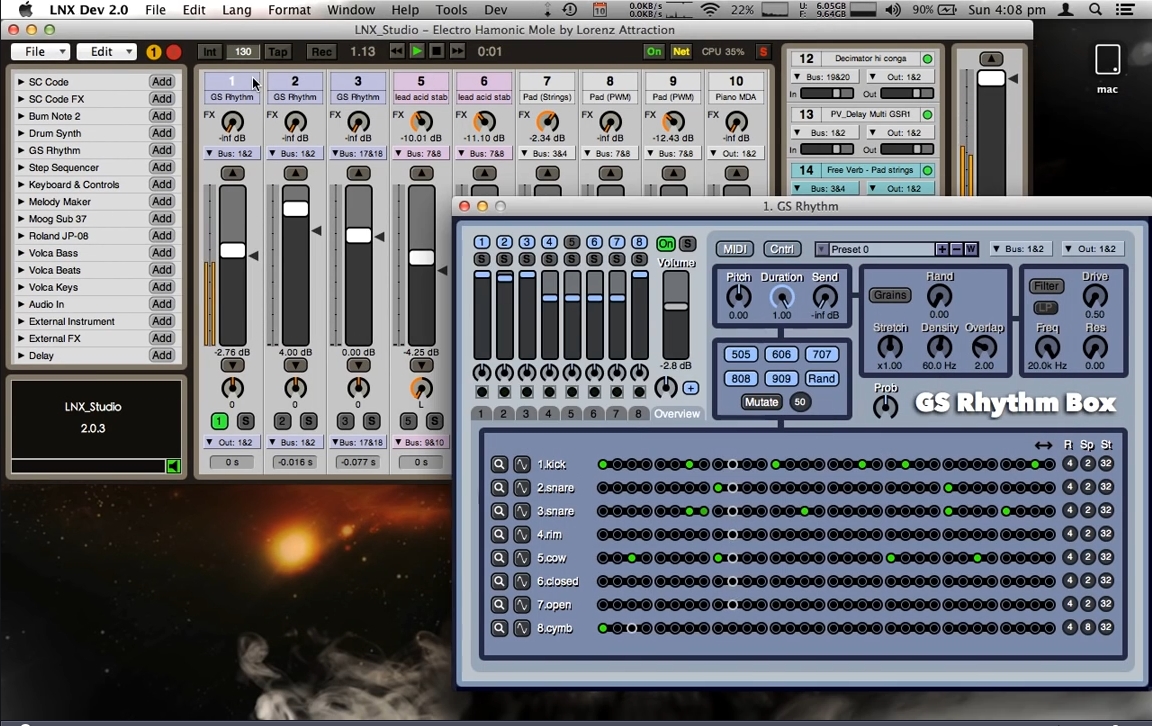The width and height of the screenshot is (1152, 726).
Task: Open the waveform icon for the 2.snare row
Action: [x=522, y=488]
